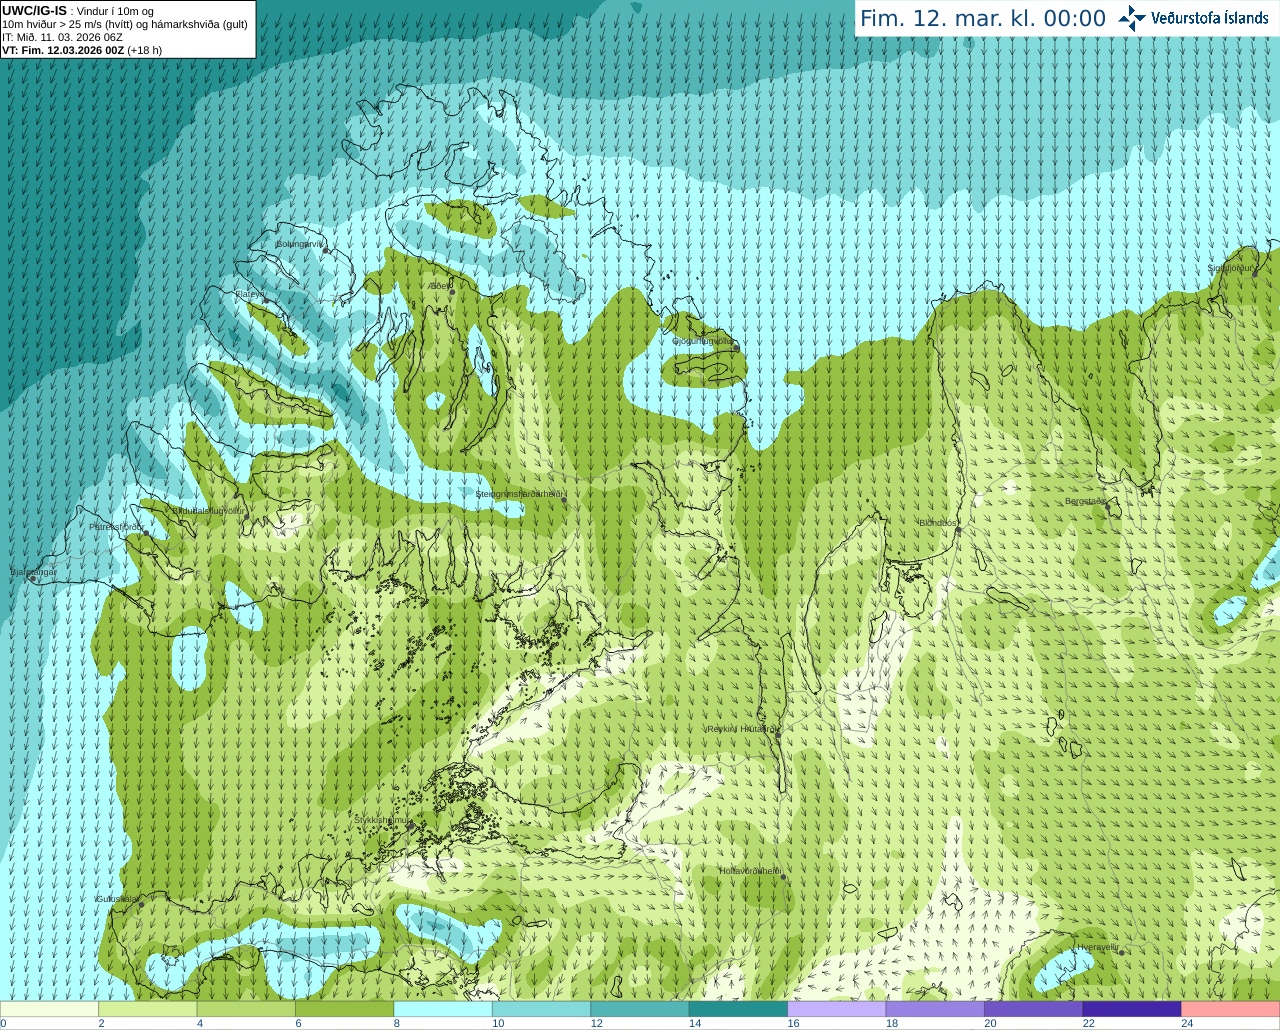Image resolution: width=1280 pixels, height=1030 pixels.
Task: Click the Stykkishólmur station label
Action: 382,819
